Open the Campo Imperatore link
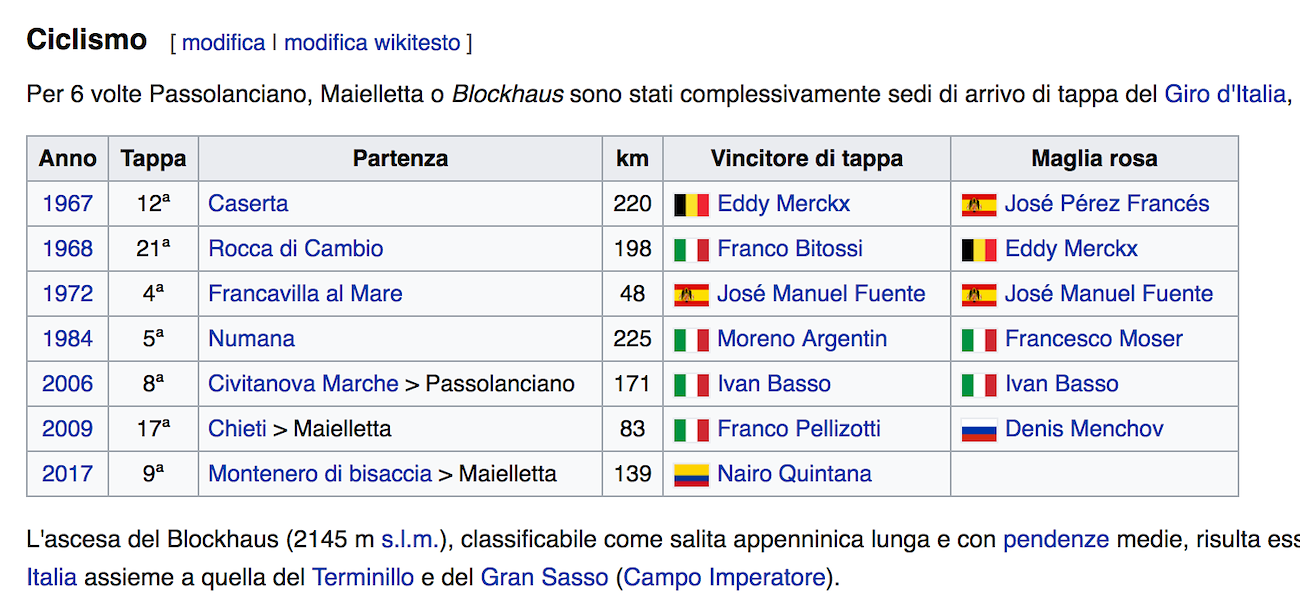Image resolution: width=1300 pixels, height=608 pixels. tap(725, 578)
